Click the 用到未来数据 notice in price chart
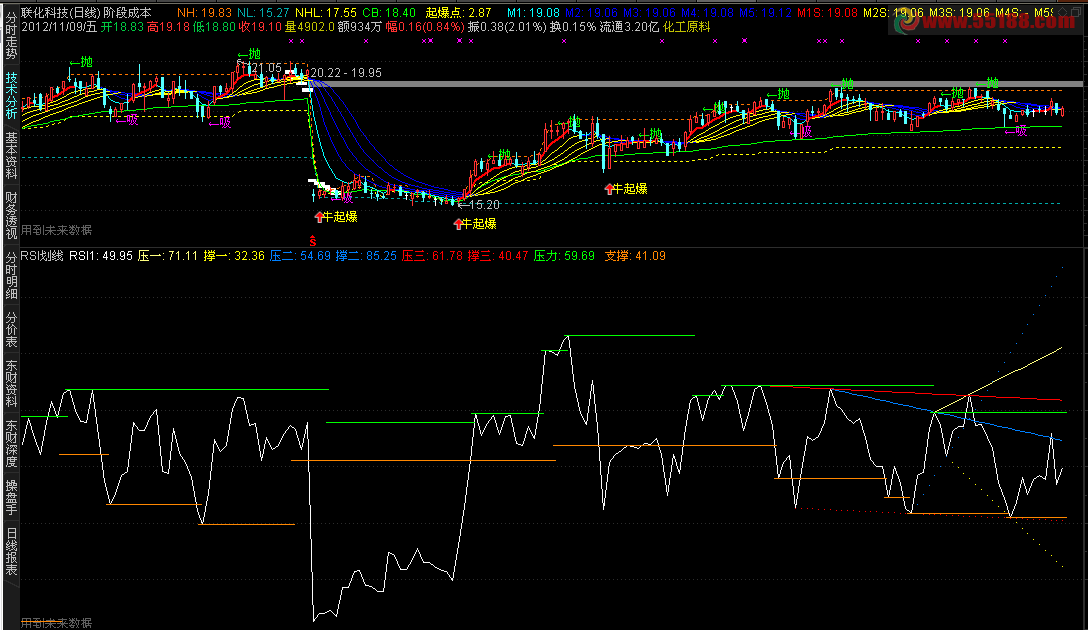 57,230
